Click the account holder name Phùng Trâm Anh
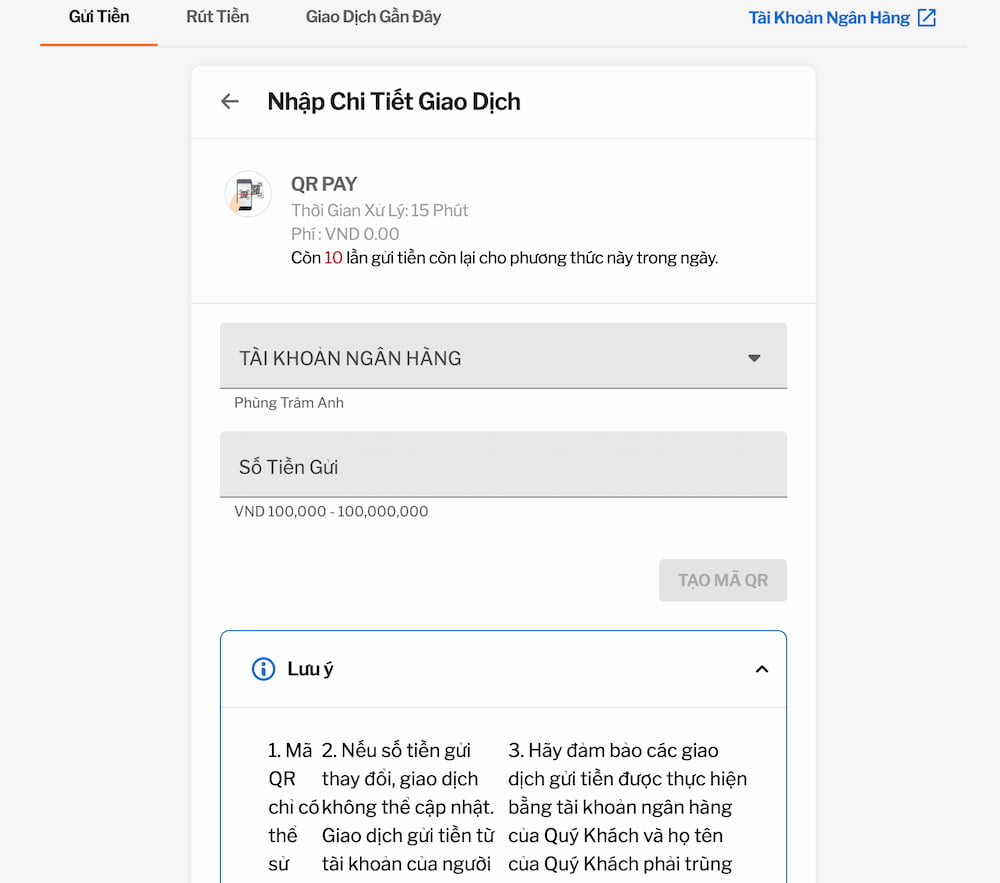The image size is (1000, 883). point(289,403)
